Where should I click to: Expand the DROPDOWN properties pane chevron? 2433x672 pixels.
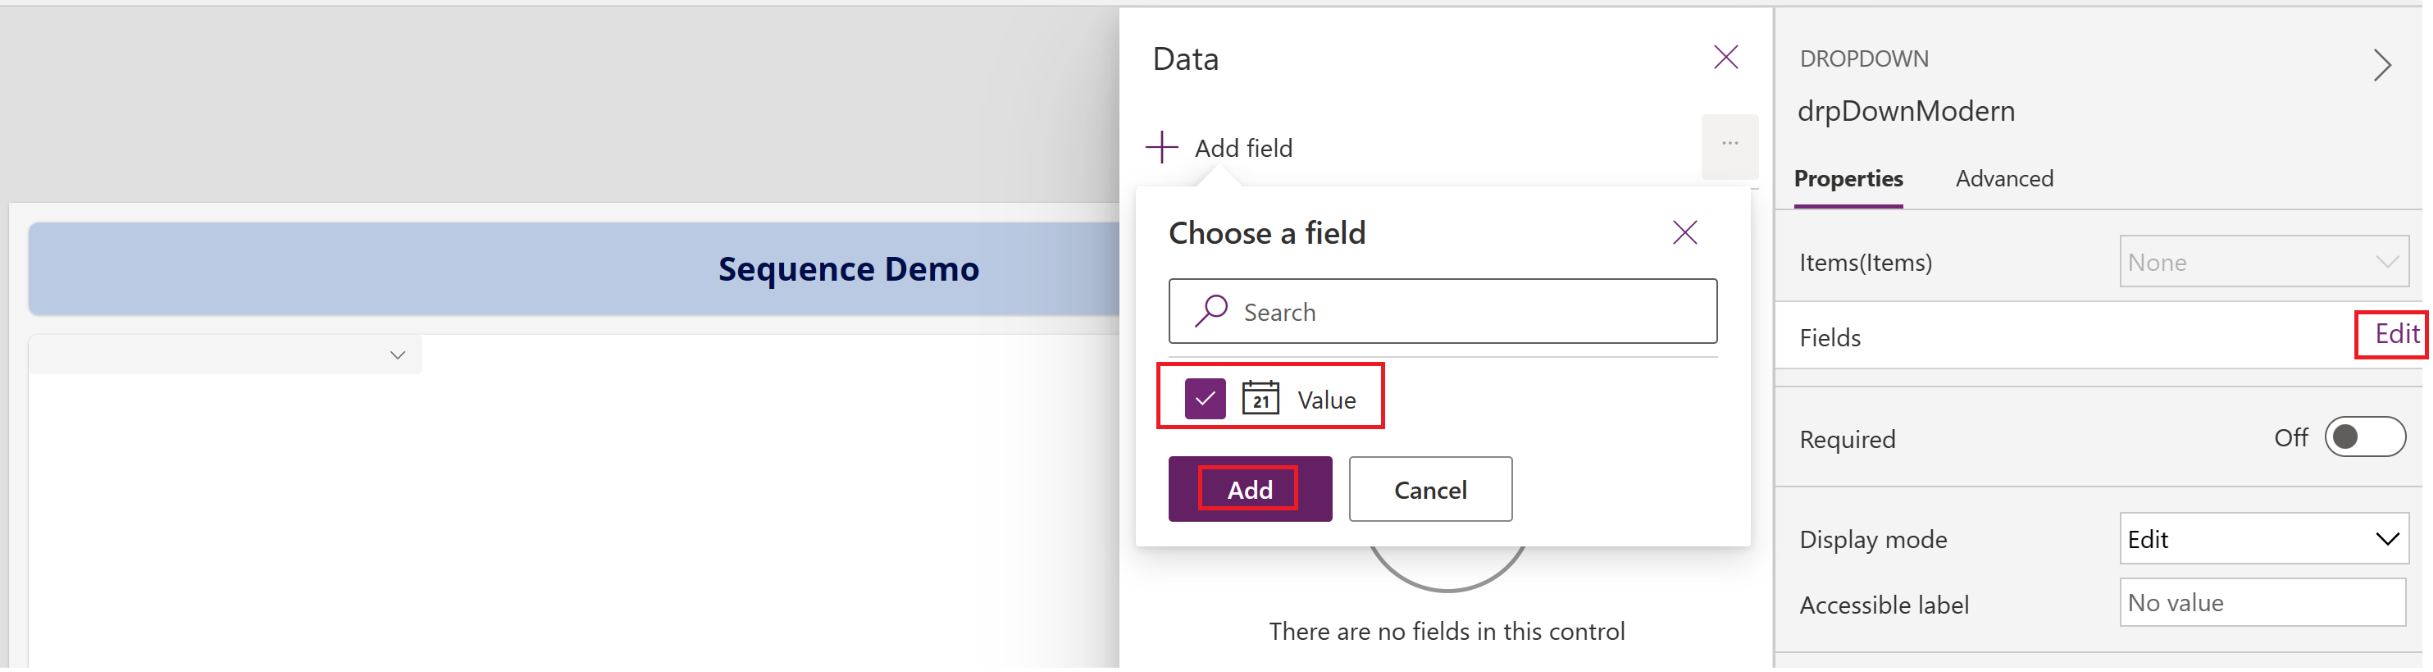point(2382,66)
